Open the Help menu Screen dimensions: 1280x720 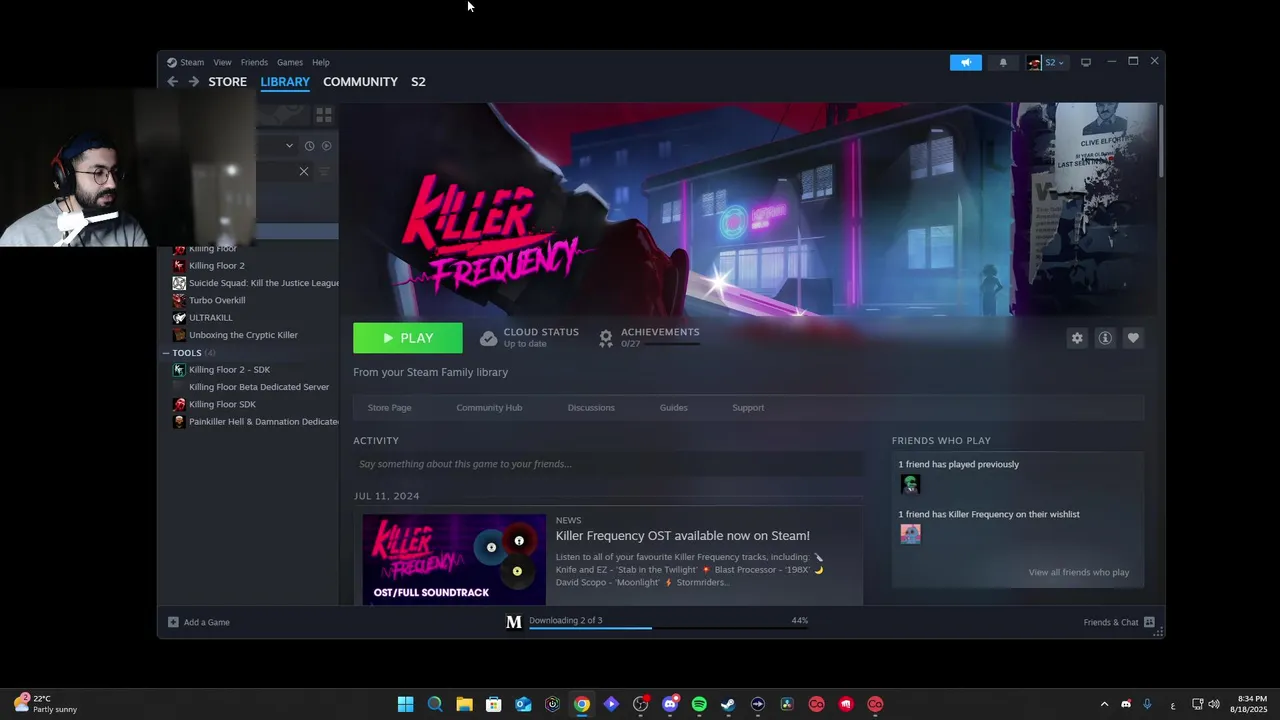click(x=321, y=62)
